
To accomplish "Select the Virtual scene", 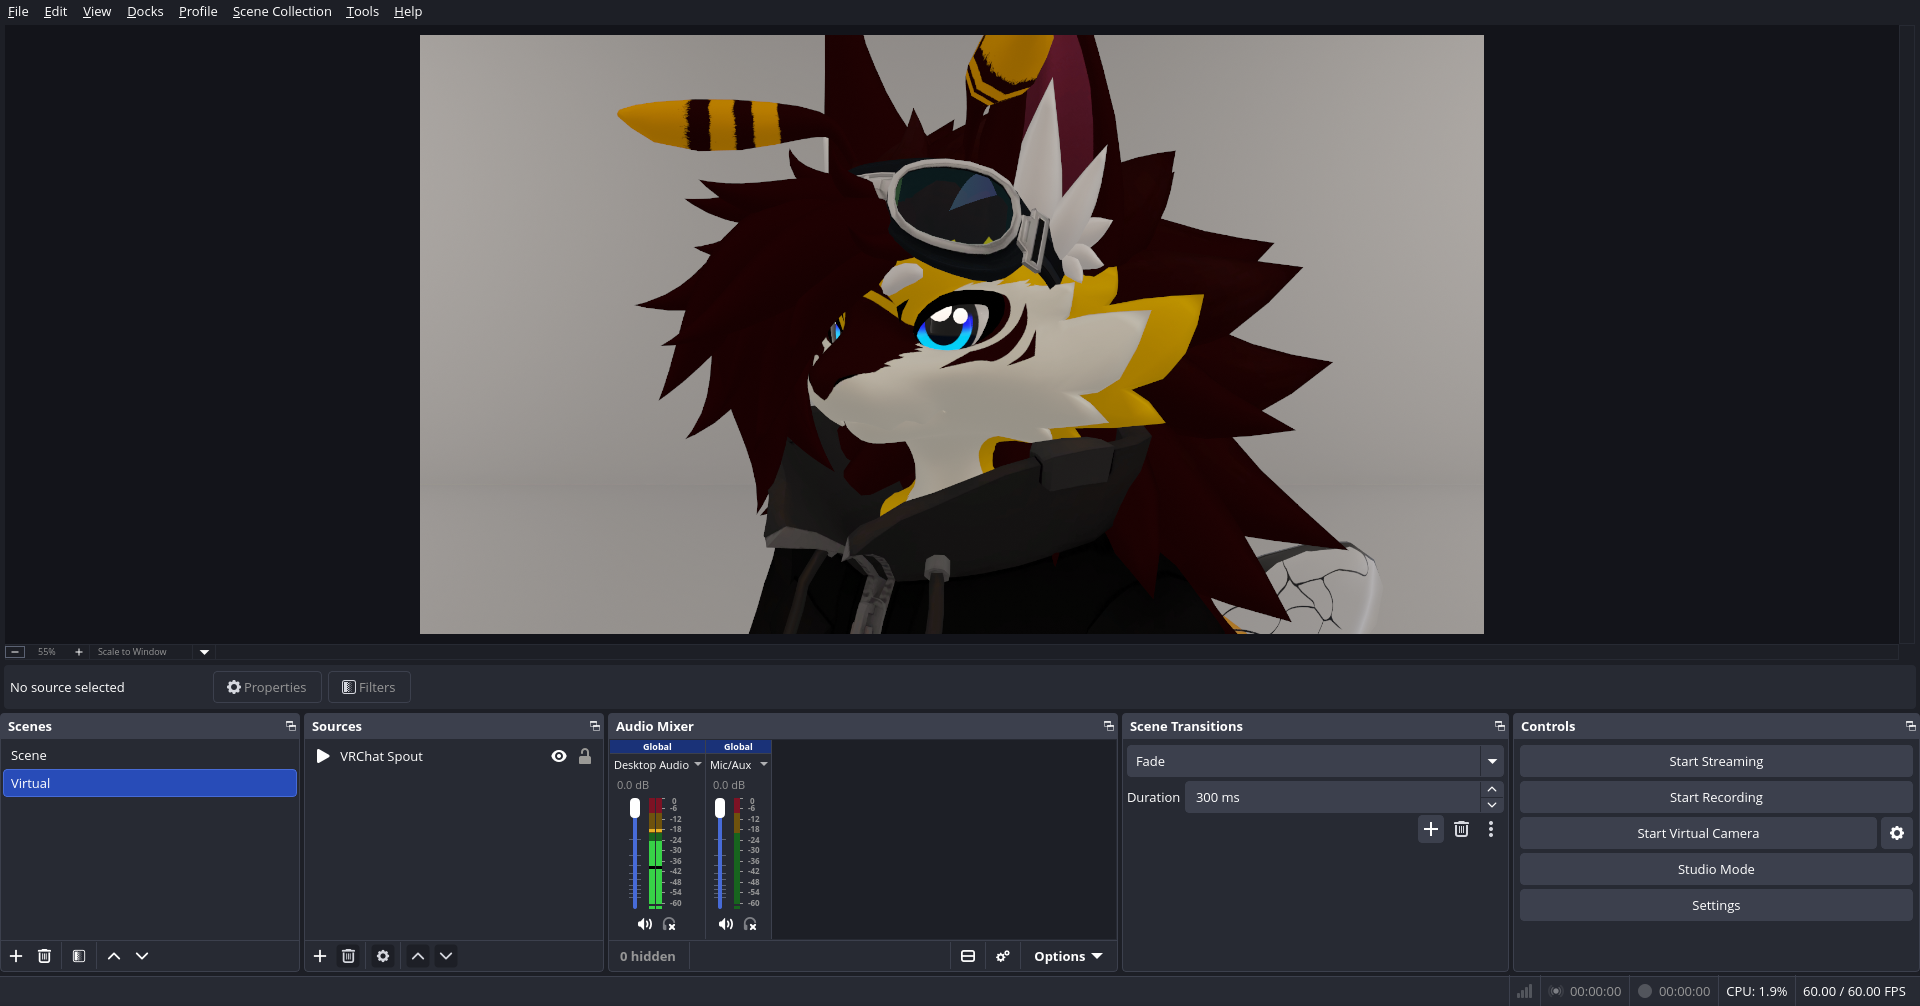I will click(x=150, y=783).
